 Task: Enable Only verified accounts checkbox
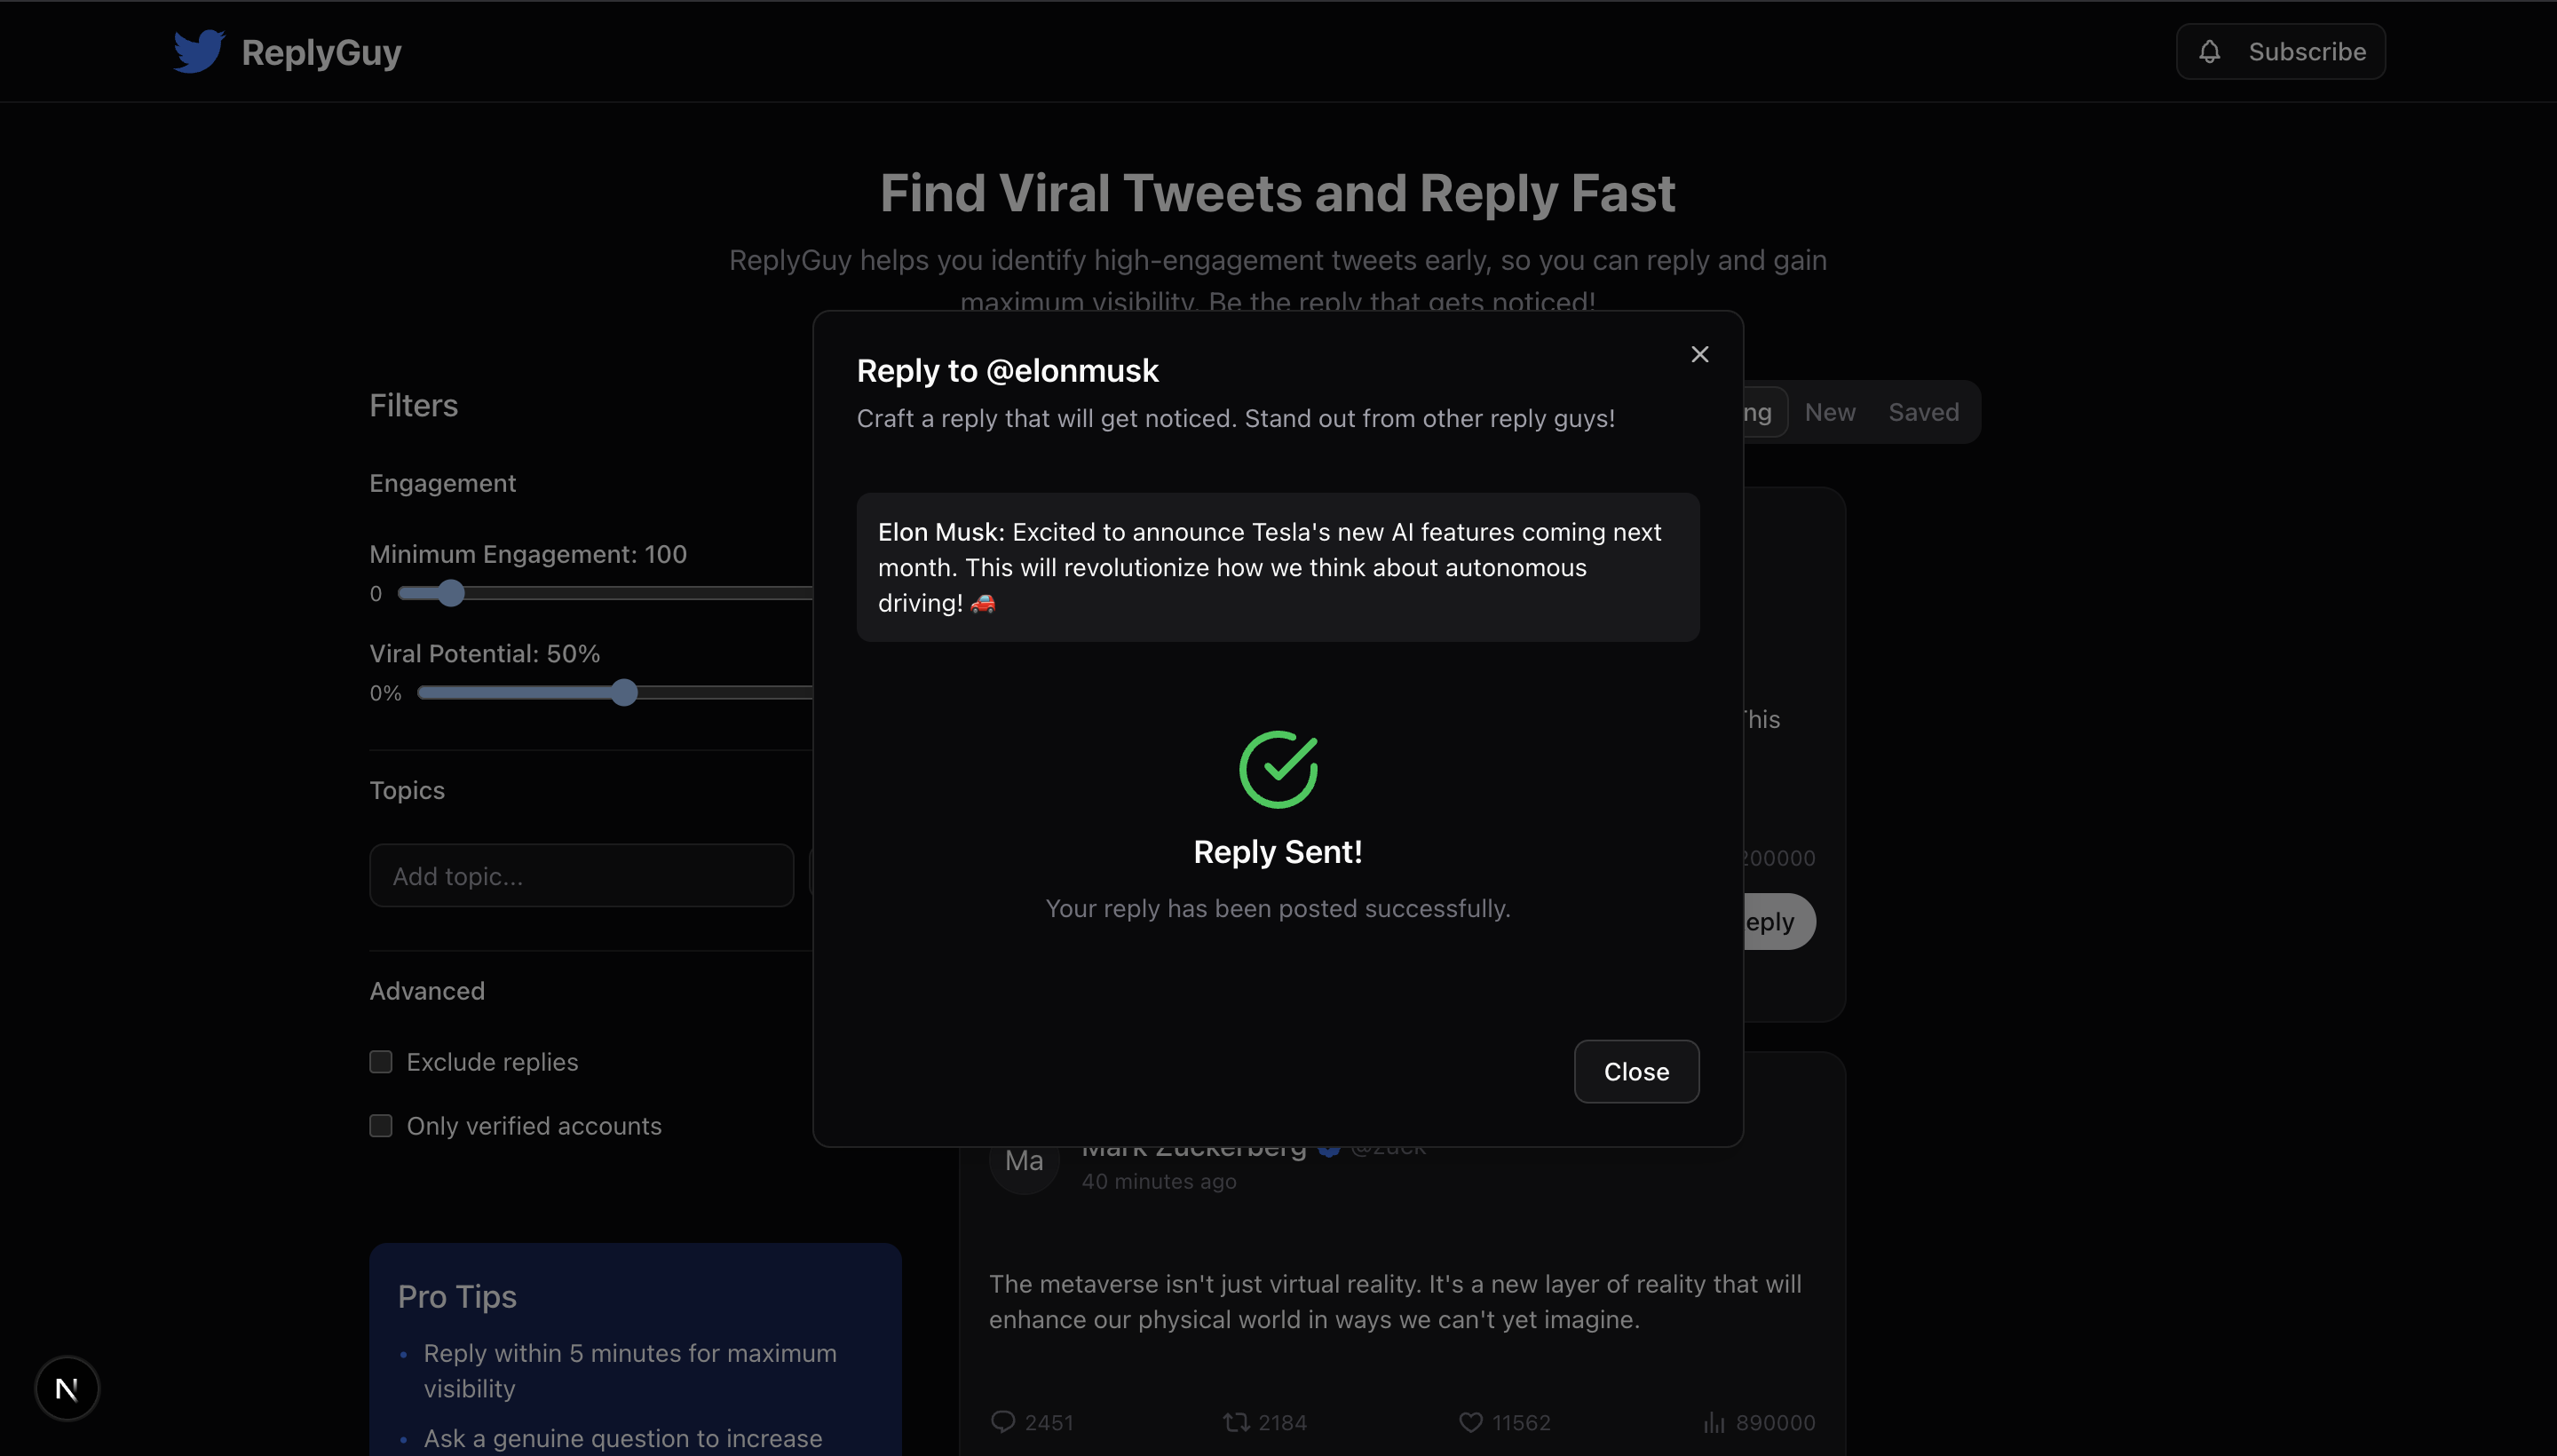pos(381,1126)
